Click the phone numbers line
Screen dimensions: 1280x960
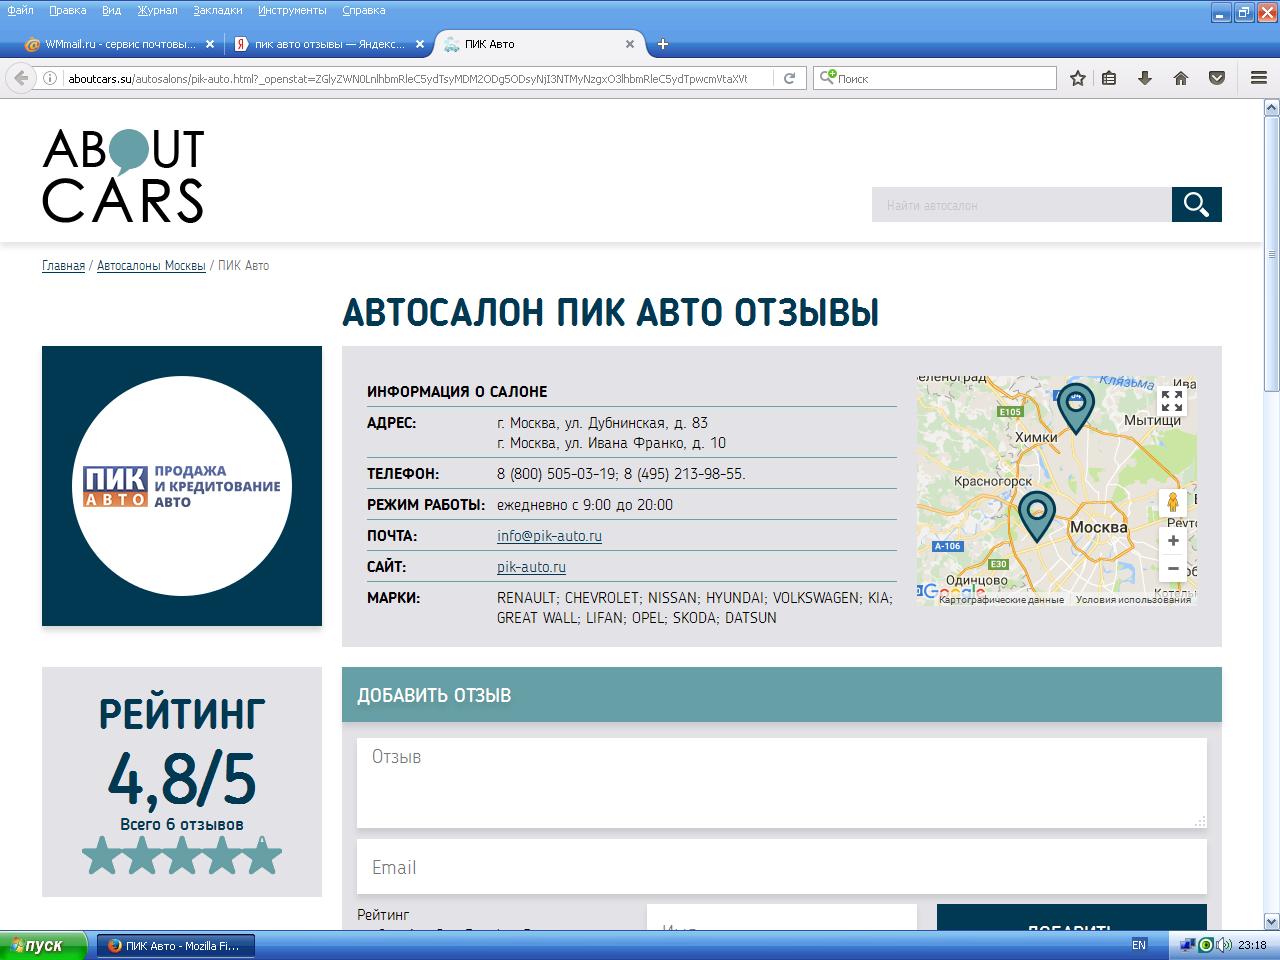point(621,474)
